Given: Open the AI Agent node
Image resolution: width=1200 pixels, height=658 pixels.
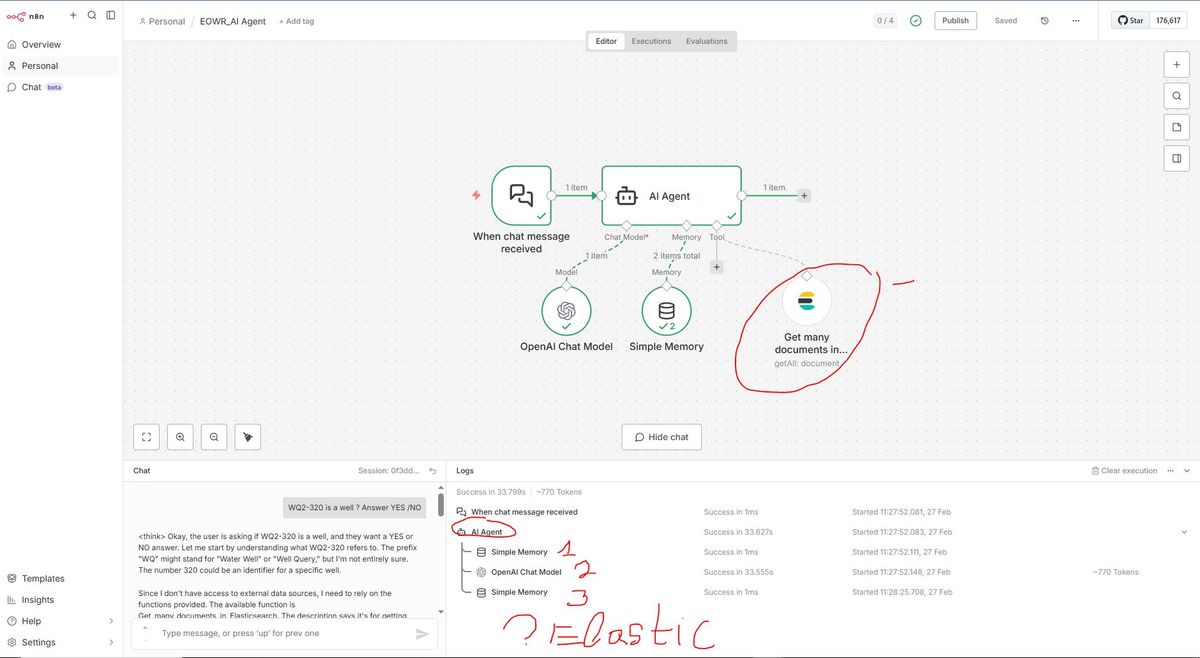Looking at the screenshot, I should [670, 196].
